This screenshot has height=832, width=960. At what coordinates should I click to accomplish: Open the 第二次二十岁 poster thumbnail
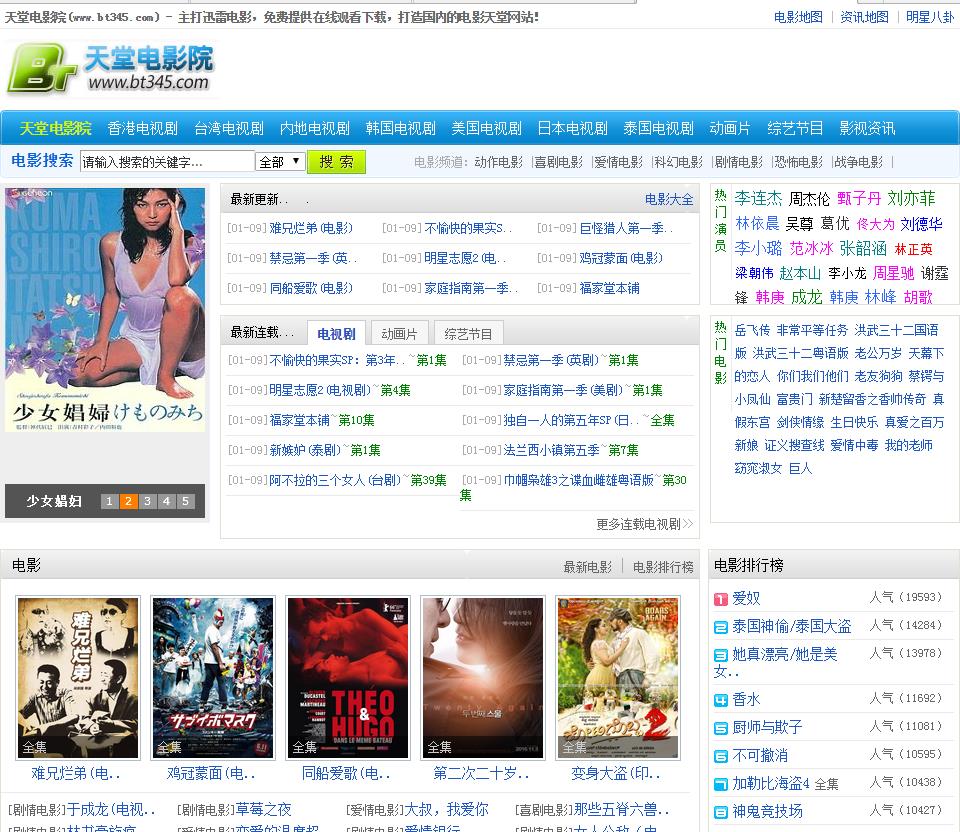(482, 678)
